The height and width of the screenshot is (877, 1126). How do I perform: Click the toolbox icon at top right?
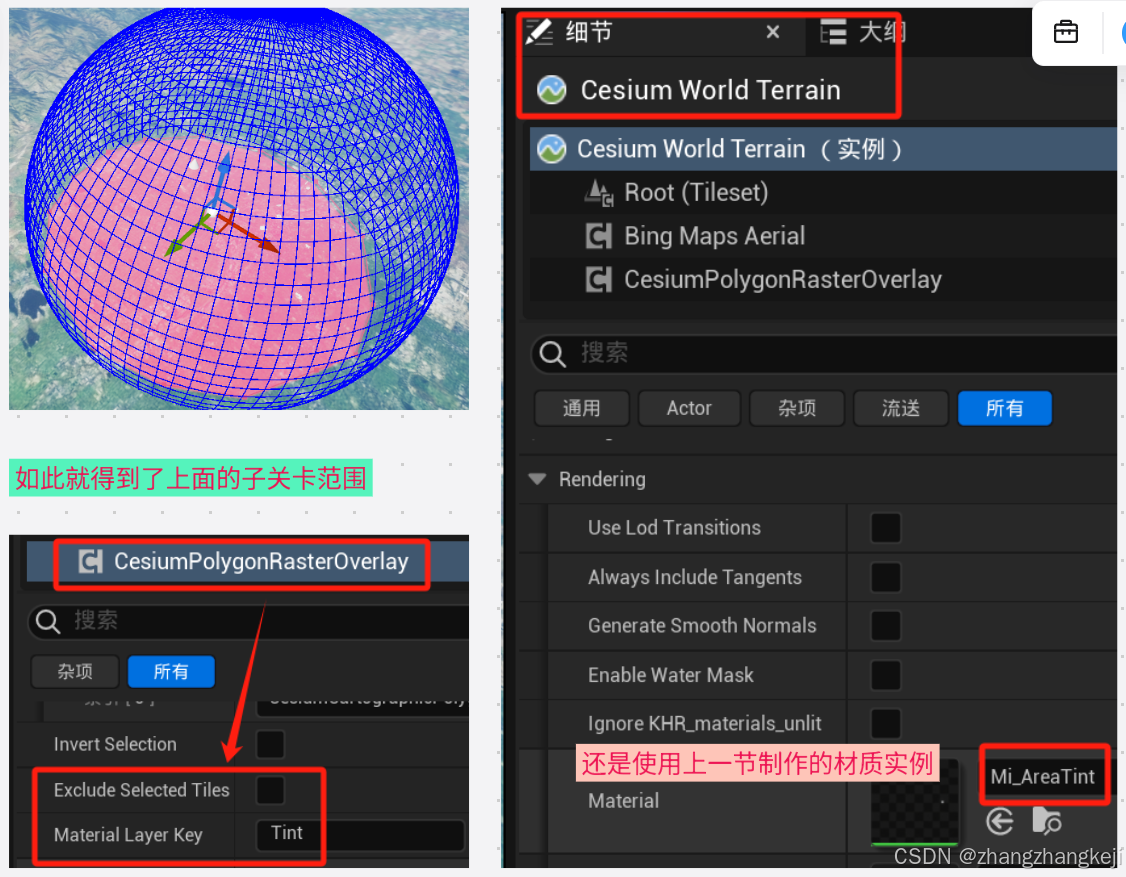1066,32
